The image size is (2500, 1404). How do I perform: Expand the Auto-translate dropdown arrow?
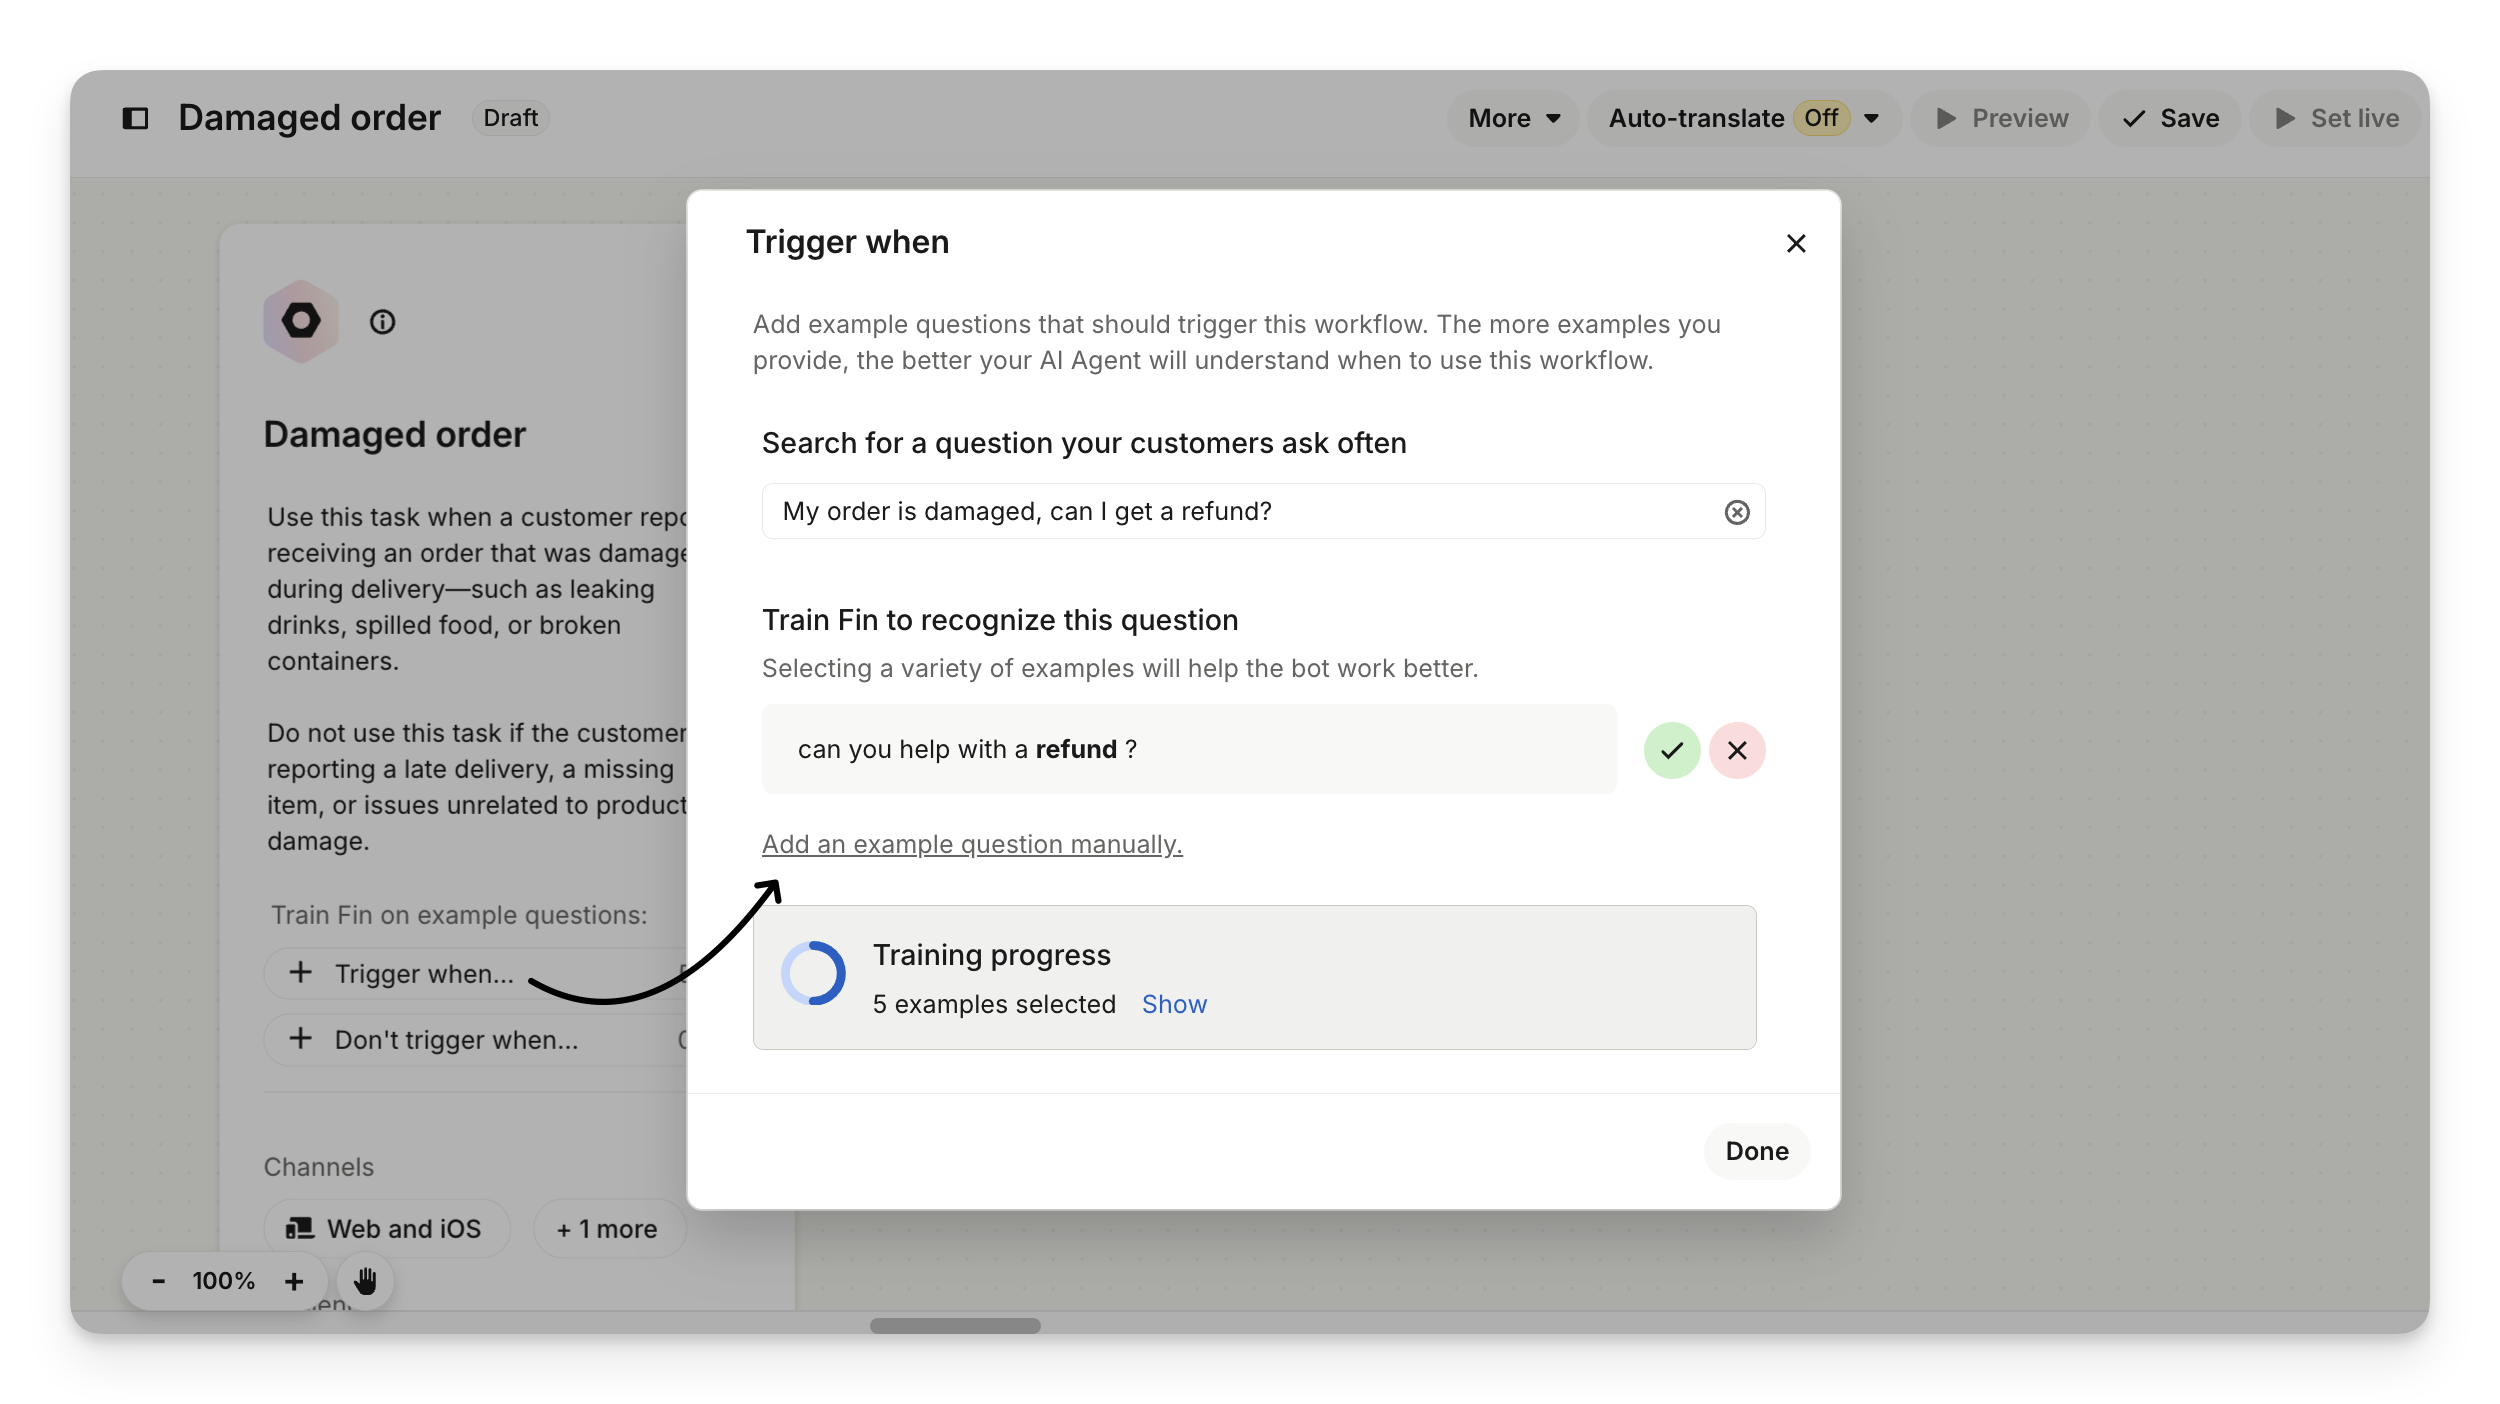click(1872, 118)
